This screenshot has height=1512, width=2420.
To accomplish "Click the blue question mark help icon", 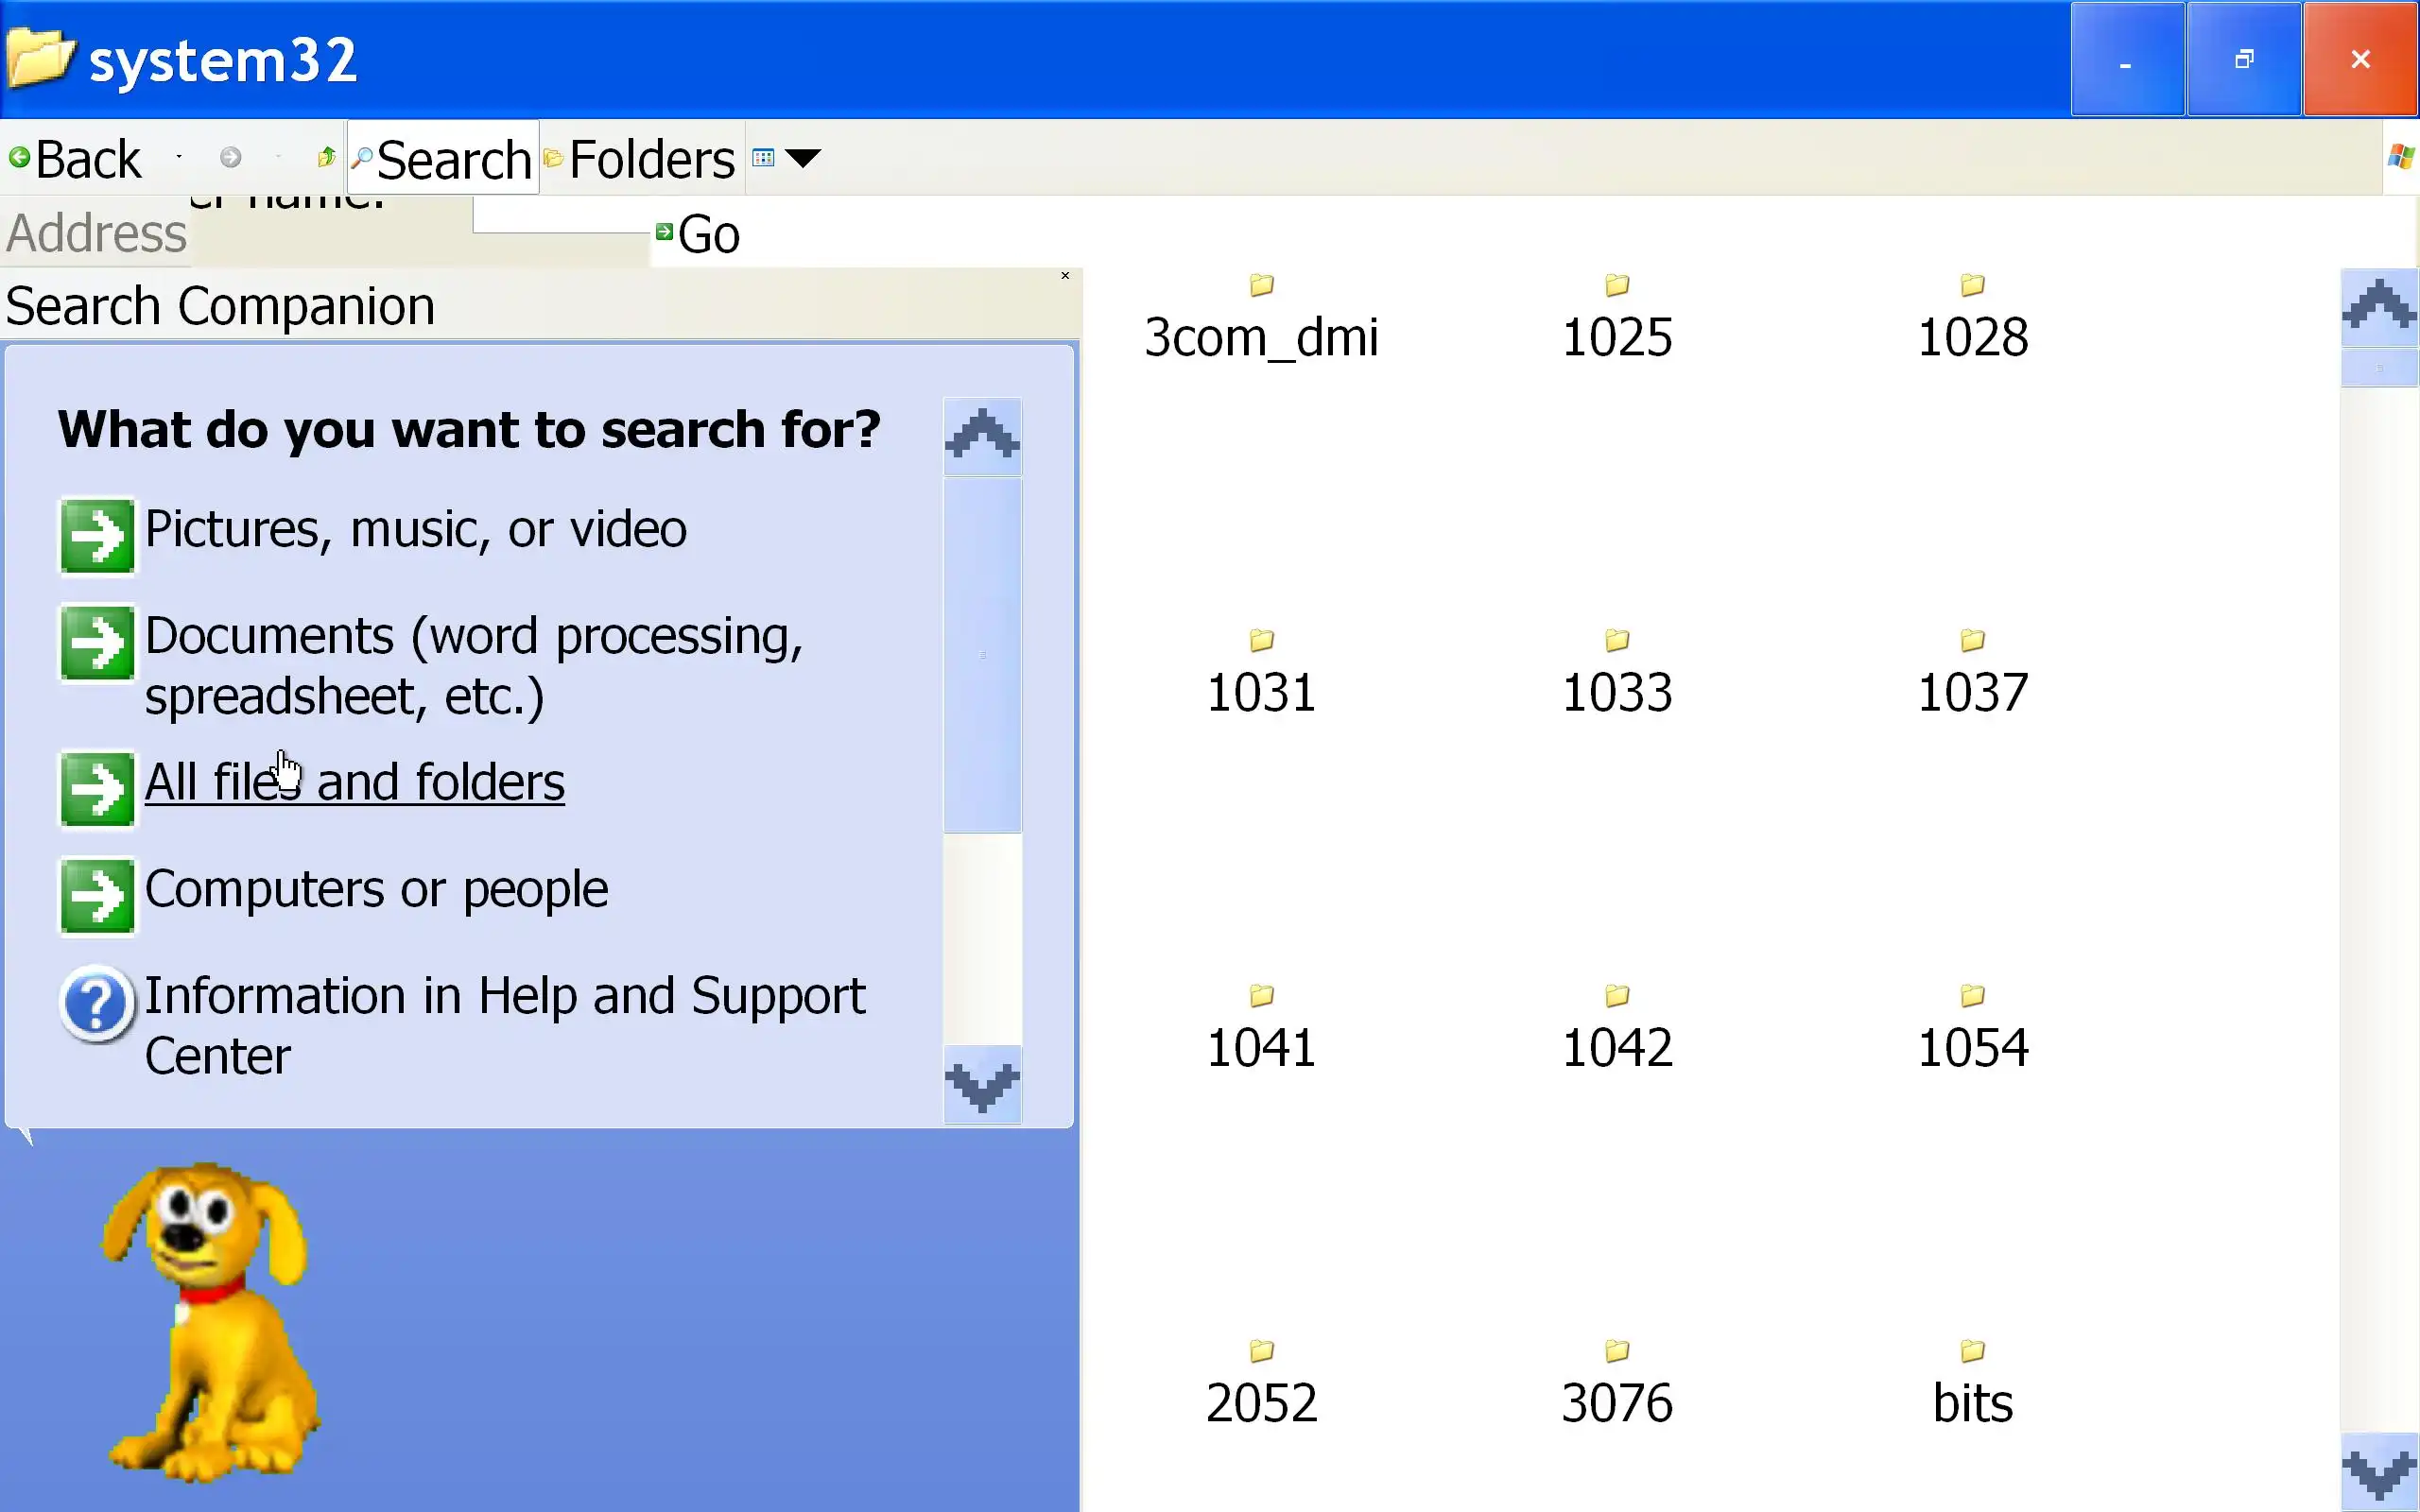I will point(97,1004).
